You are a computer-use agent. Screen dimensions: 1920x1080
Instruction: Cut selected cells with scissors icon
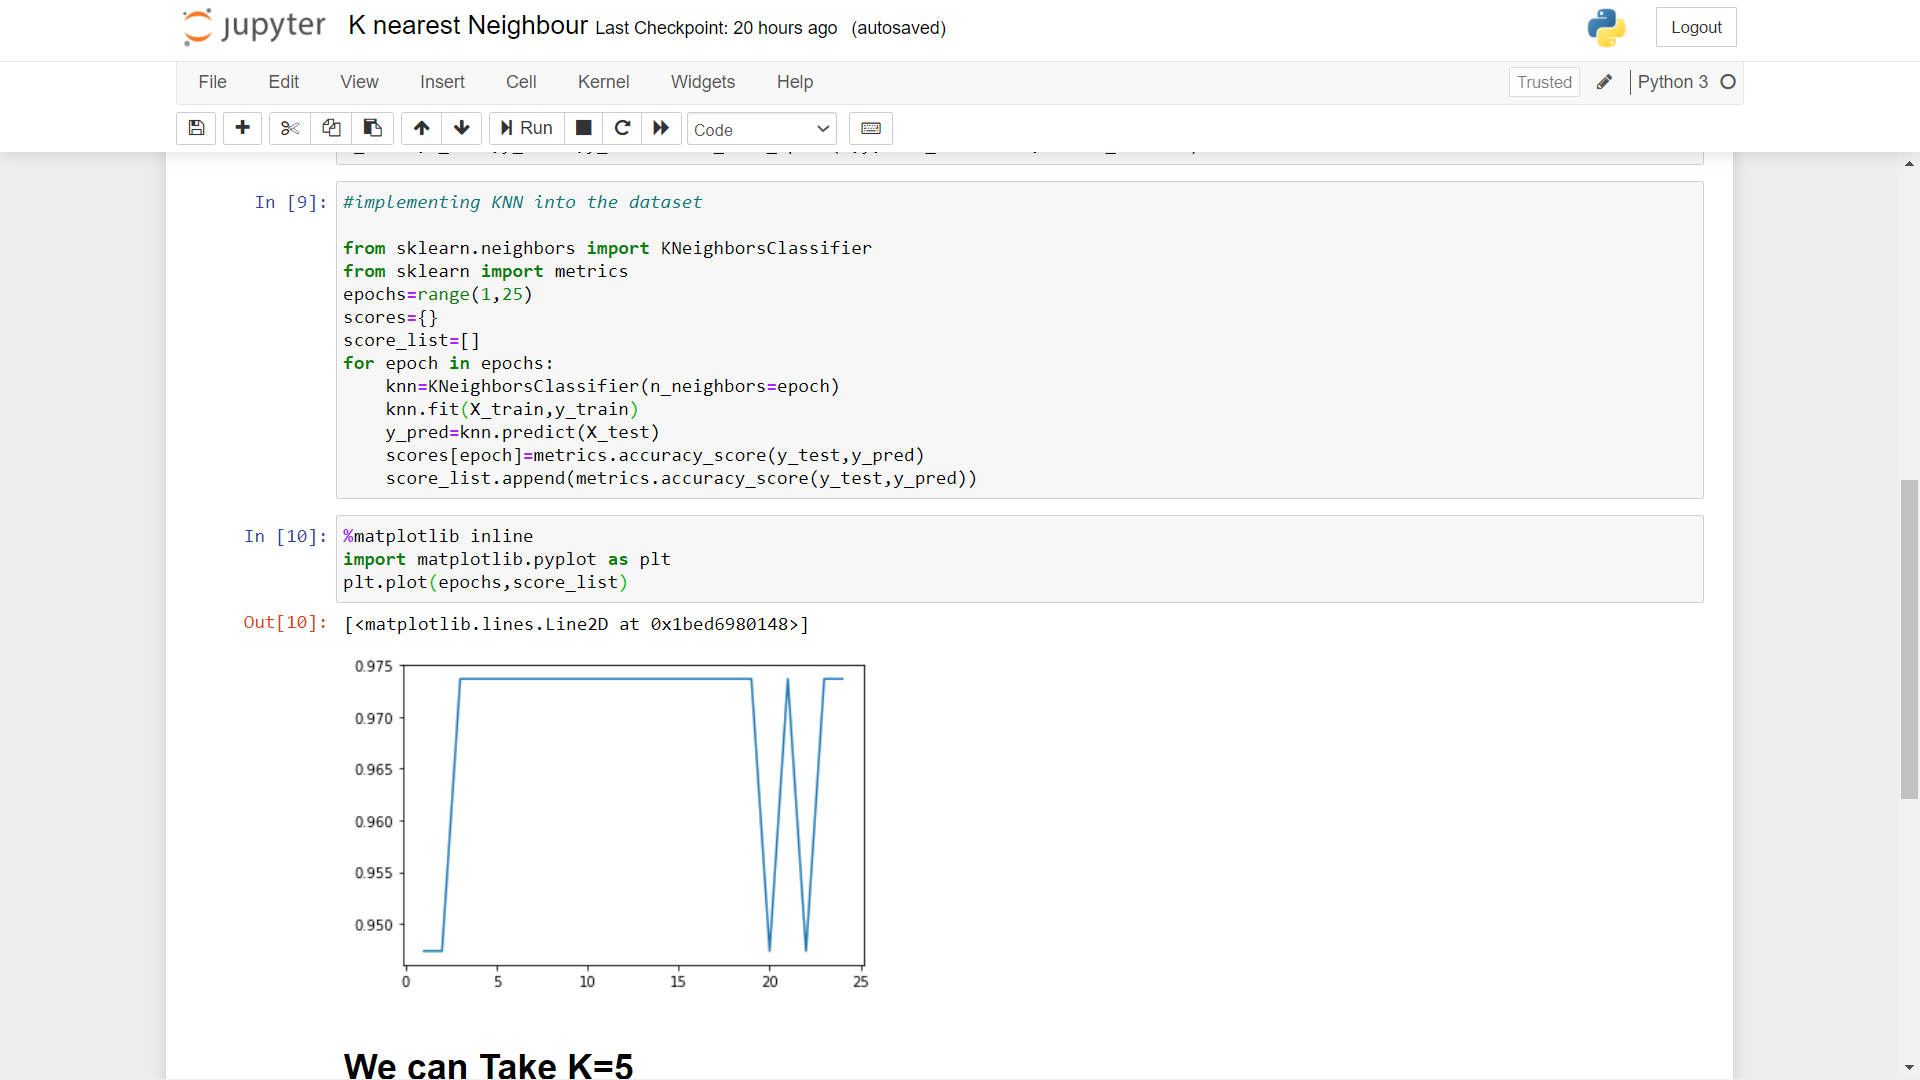pos(290,128)
